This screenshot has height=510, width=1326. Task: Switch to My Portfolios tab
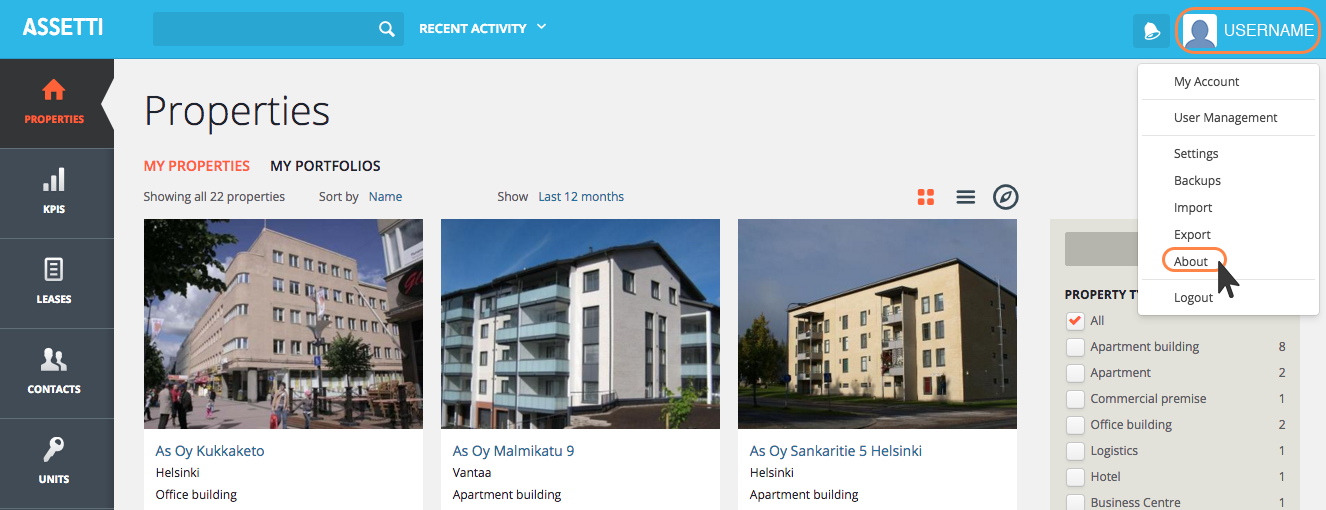(x=325, y=166)
